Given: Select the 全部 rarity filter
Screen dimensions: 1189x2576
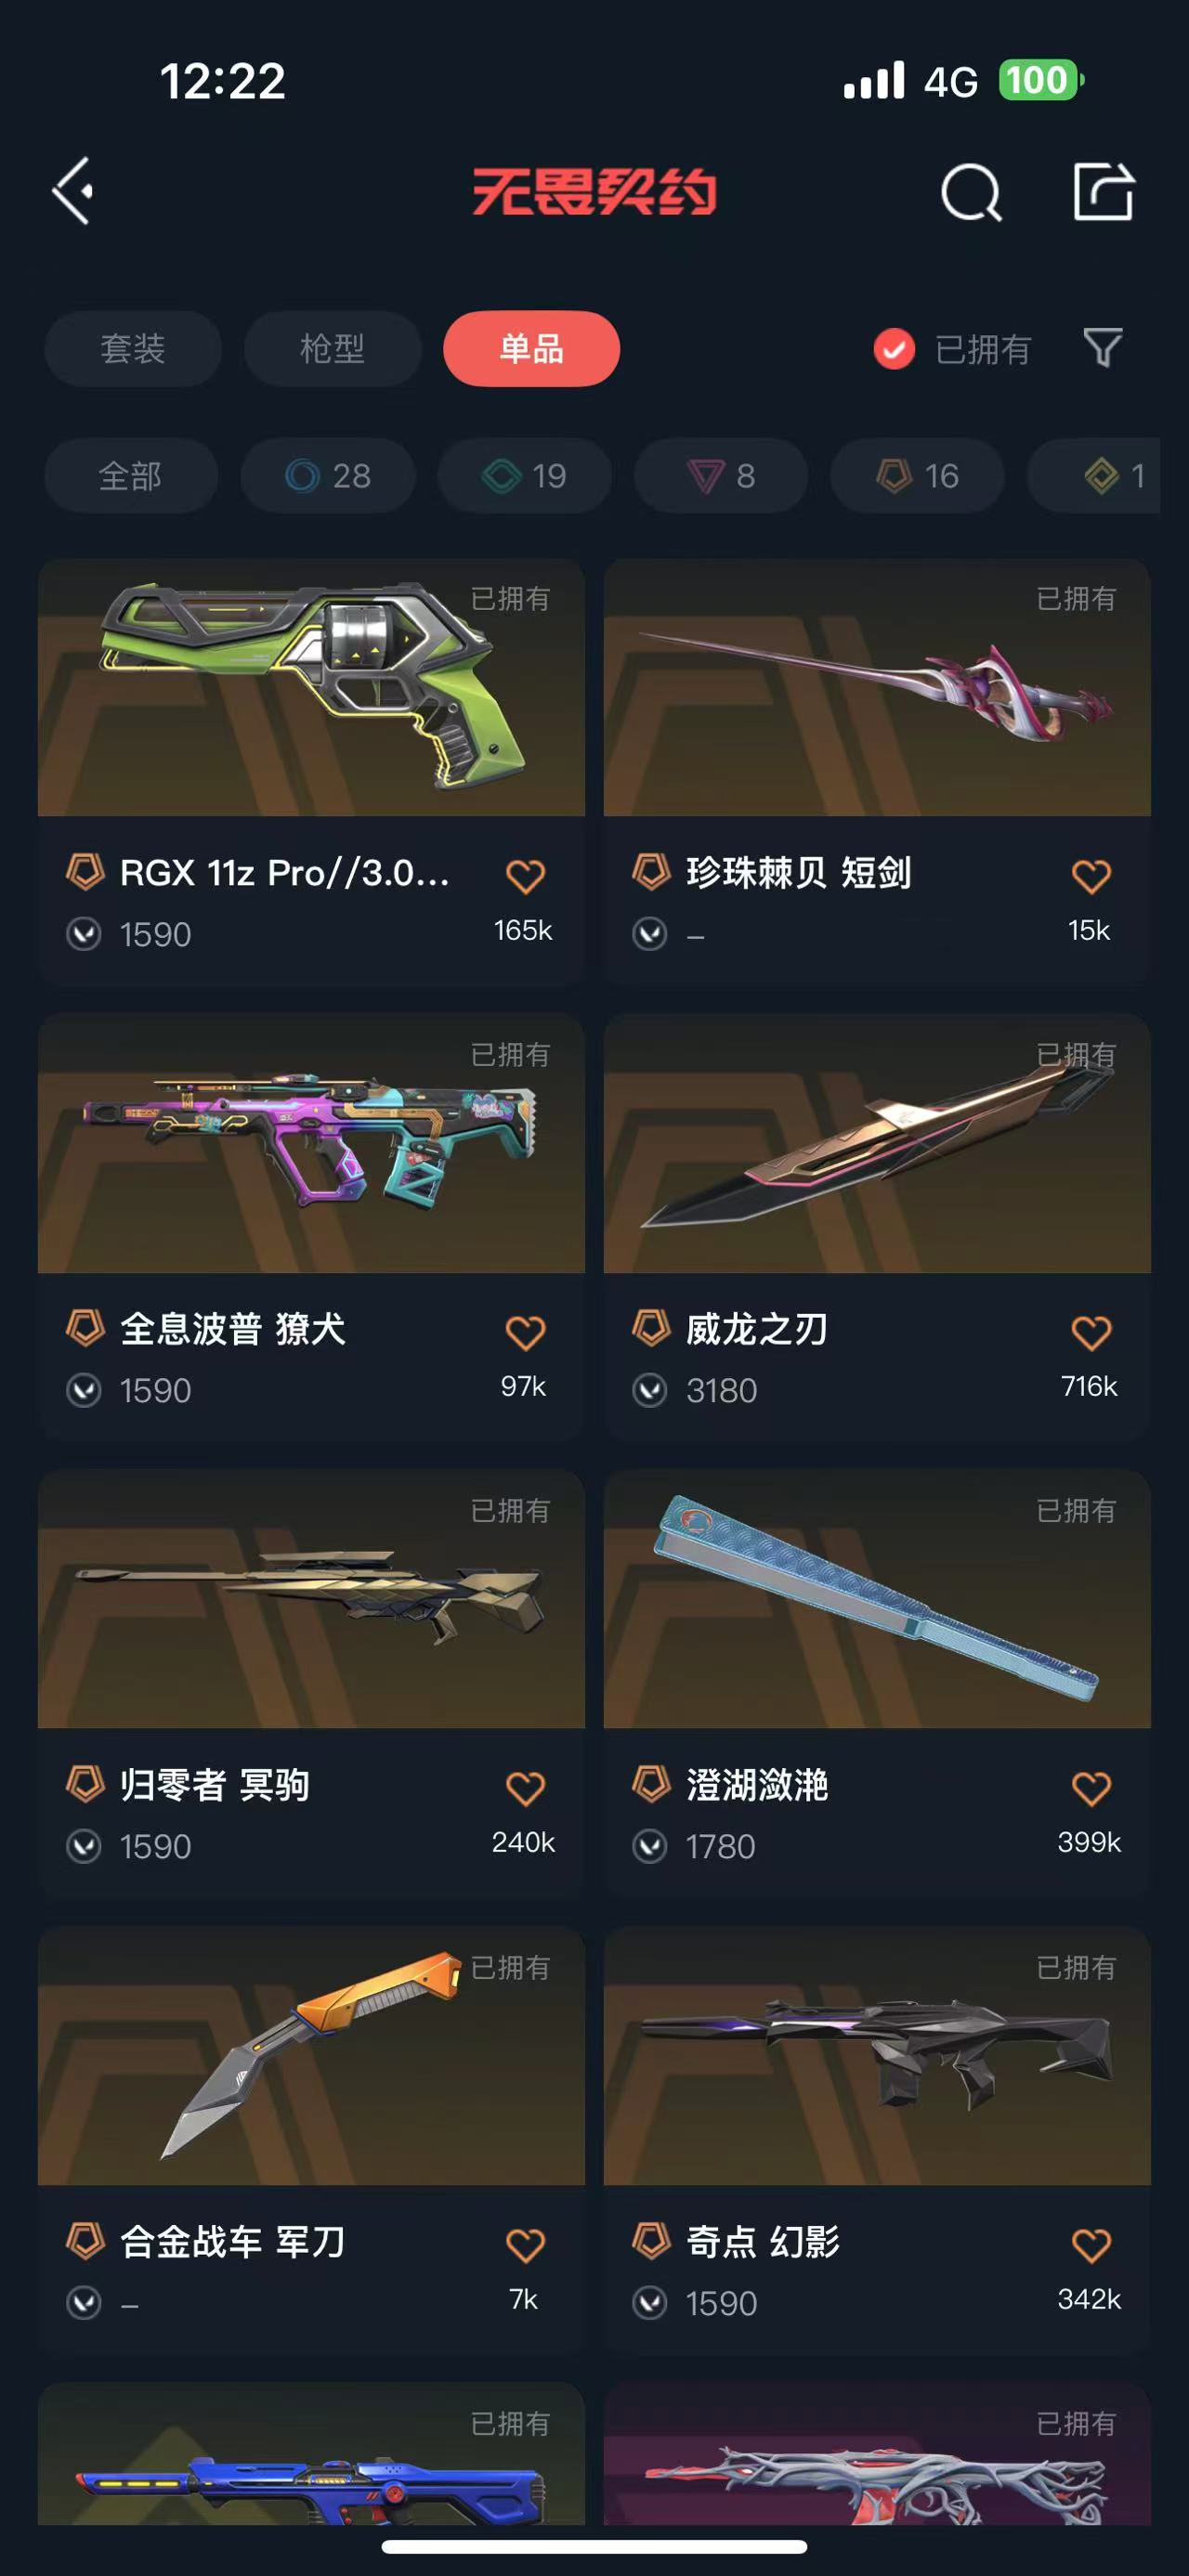Looking at the screenshot, I should click(131, 476).
